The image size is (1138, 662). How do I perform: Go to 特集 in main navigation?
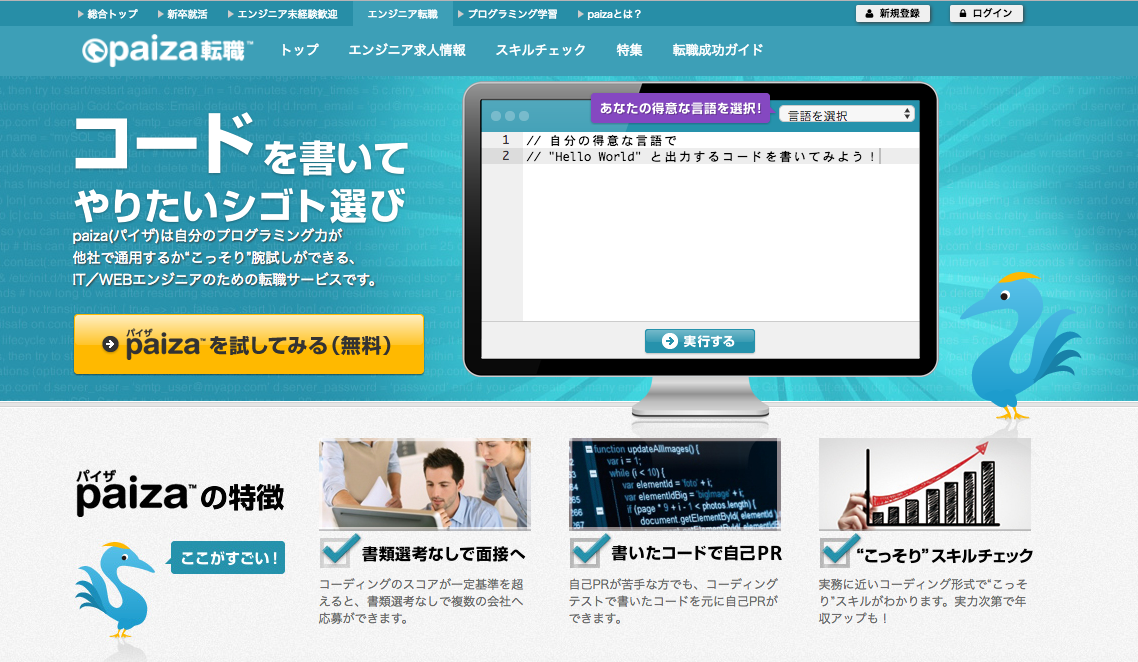pos(629,50)
